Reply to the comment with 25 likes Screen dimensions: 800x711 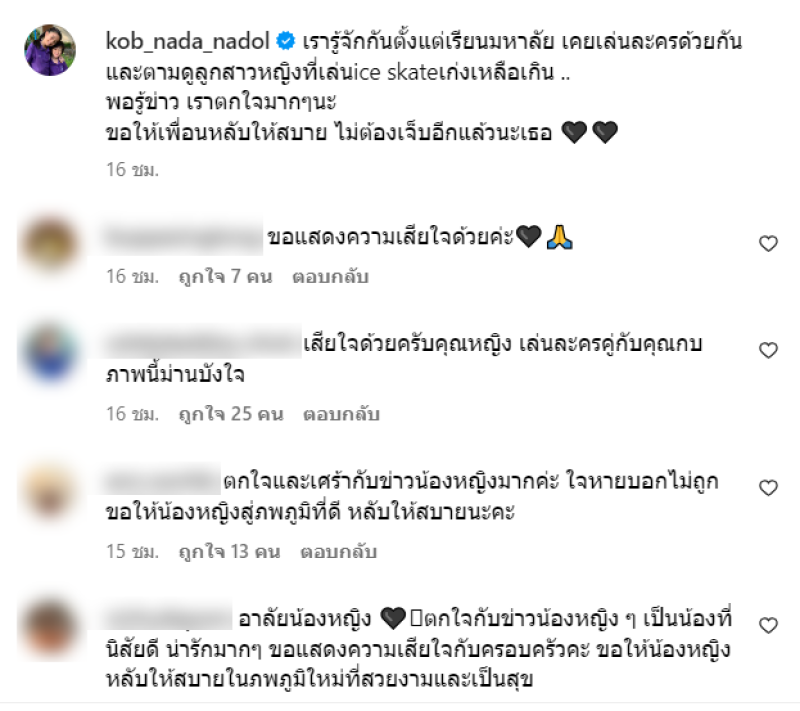click(341, 414)
